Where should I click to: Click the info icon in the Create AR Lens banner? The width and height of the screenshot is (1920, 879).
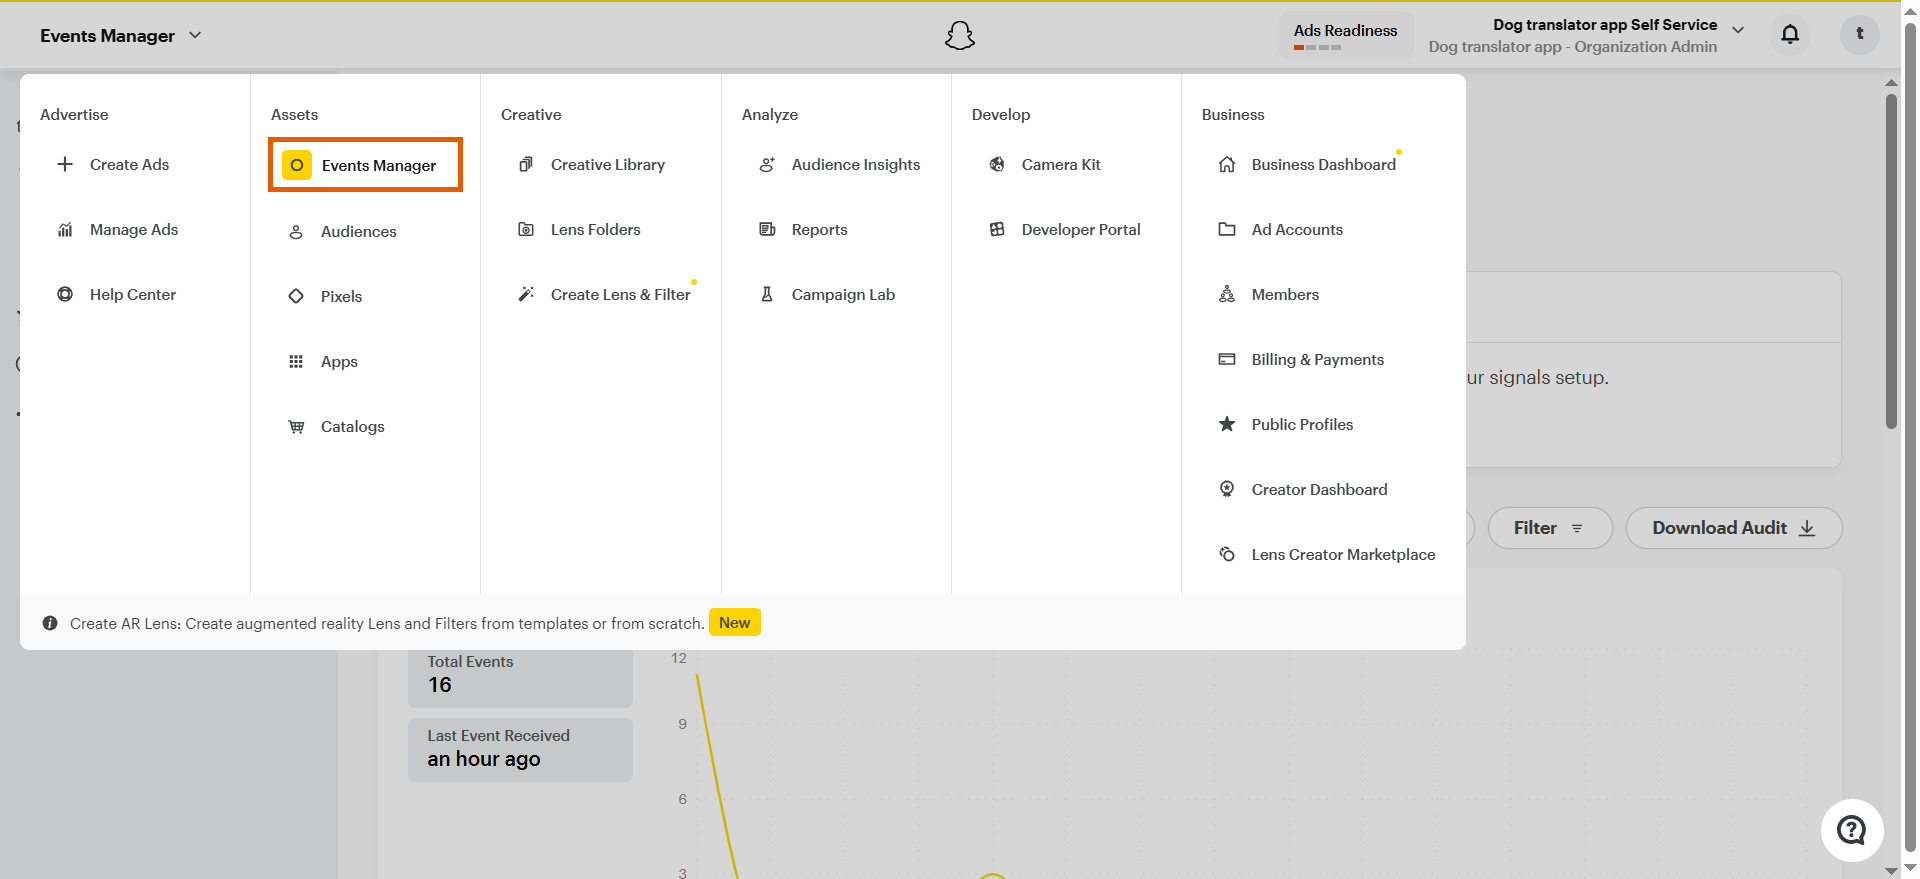(50, 623)
